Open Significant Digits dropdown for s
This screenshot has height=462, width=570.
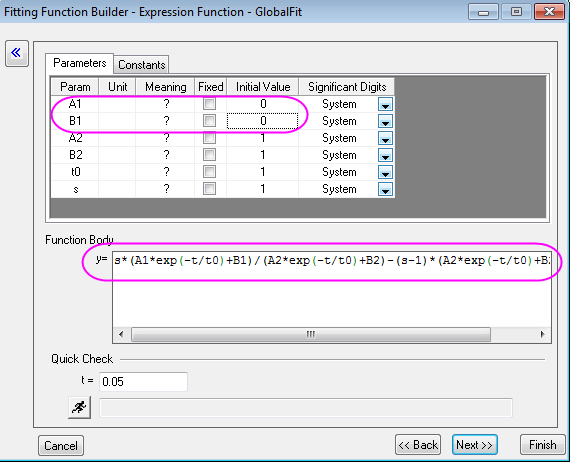[x=385, y=189]
